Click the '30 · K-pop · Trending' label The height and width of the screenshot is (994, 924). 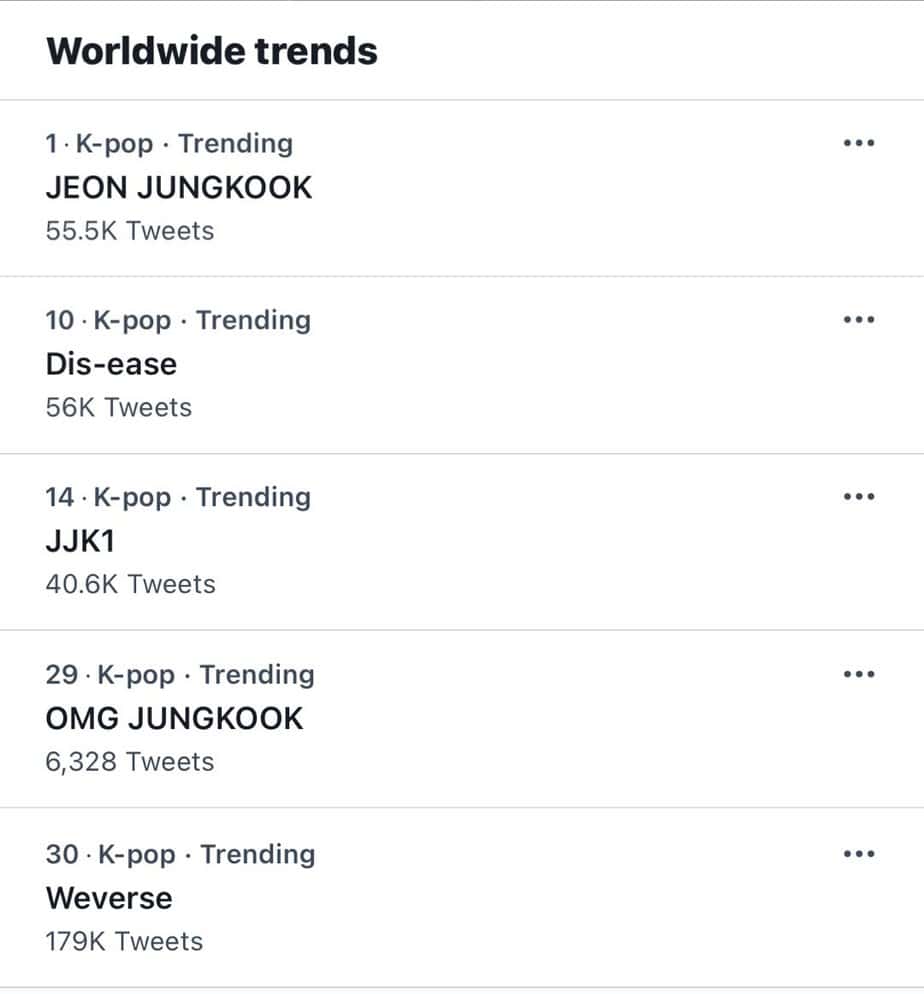(x=180, y=855)
